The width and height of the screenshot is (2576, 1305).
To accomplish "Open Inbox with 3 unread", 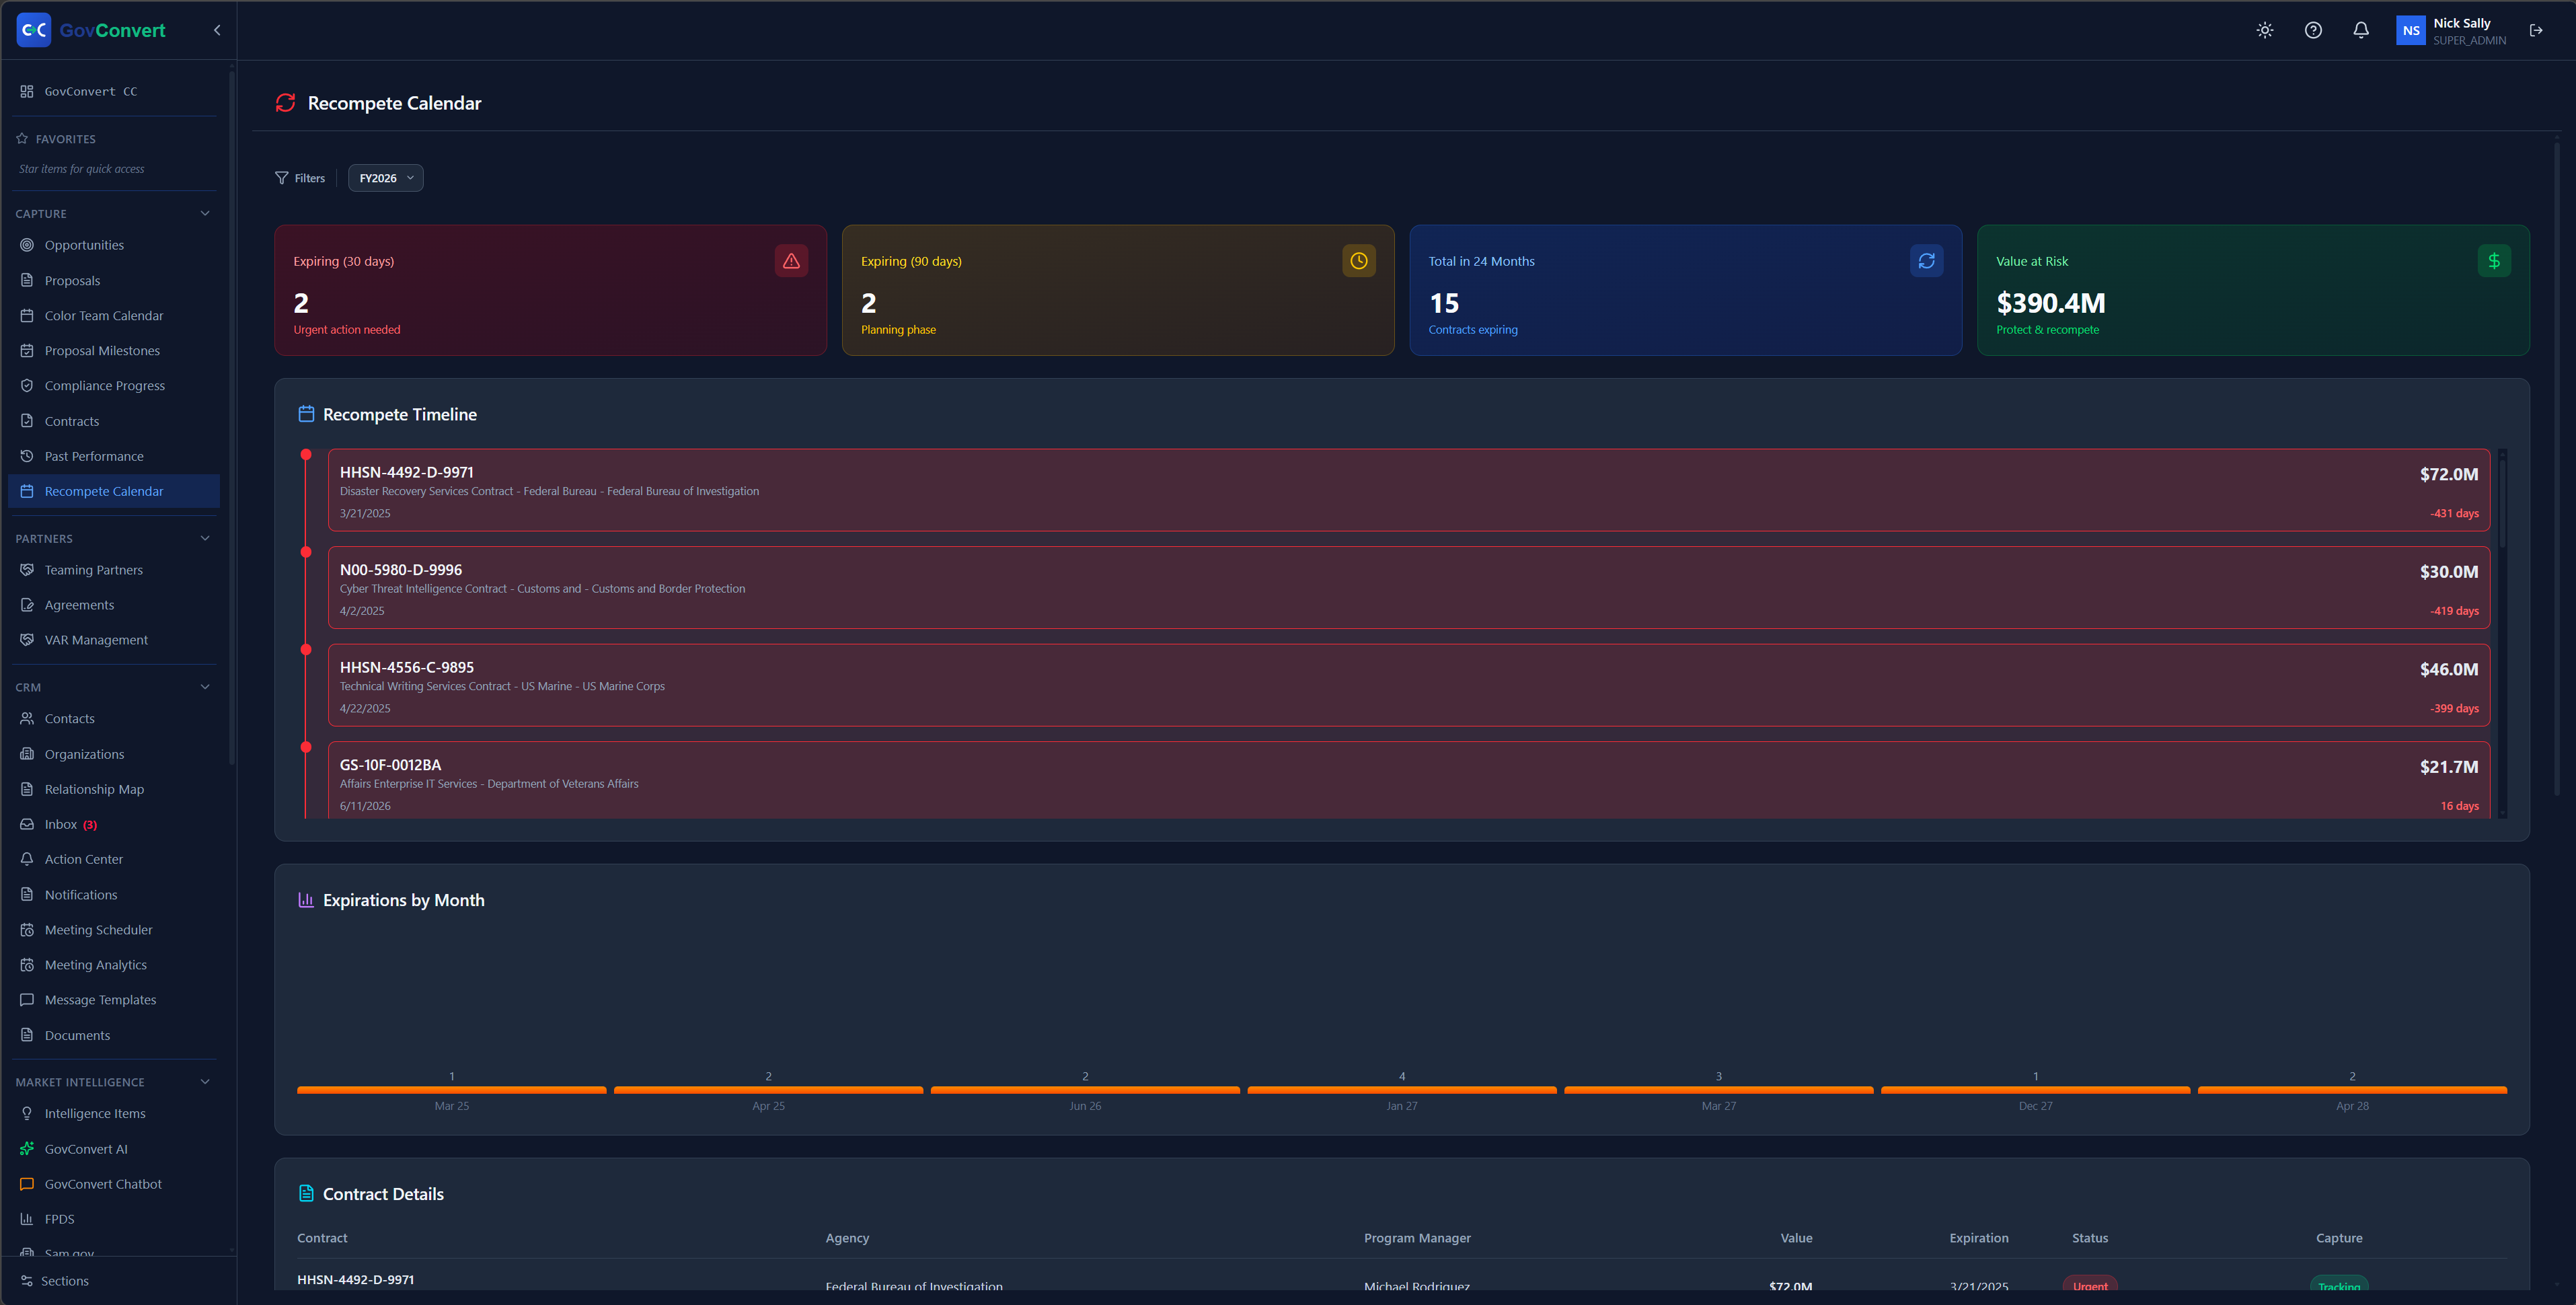I will (113, 824).
